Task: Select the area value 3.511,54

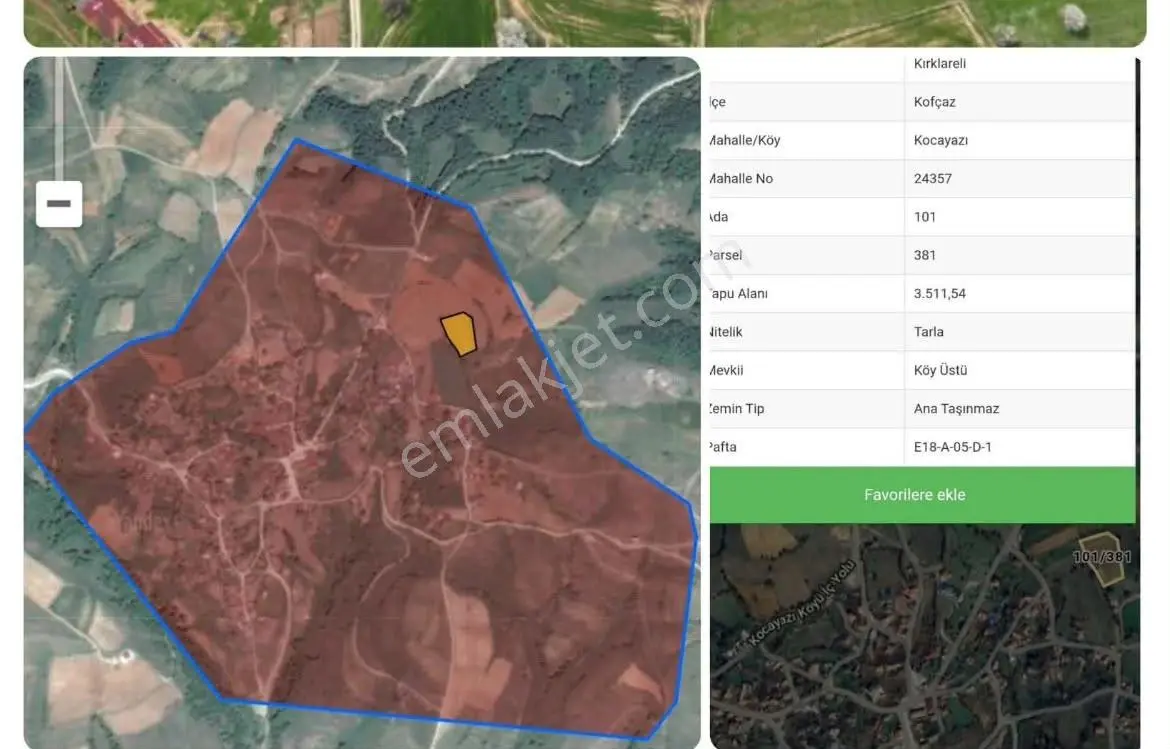Action: tap(939, 294)
